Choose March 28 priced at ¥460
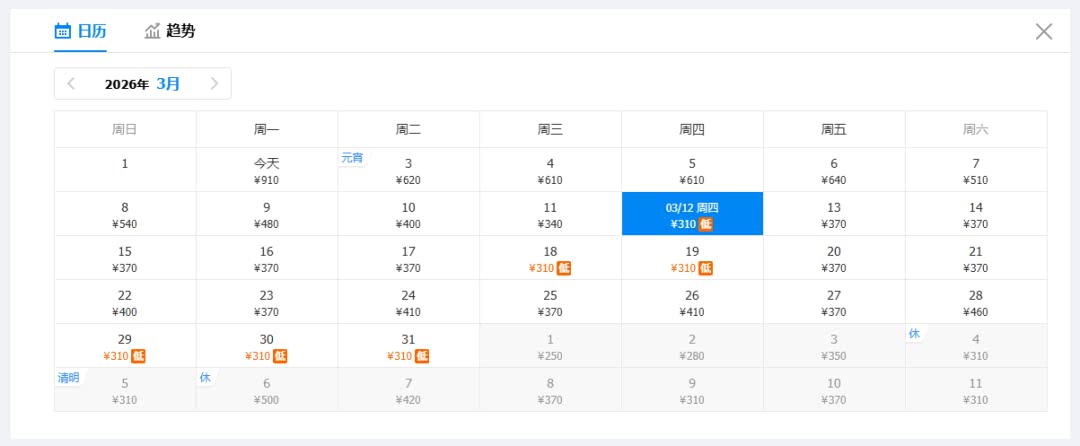Image resolution: width=1080 pixels, height=446 pixels. click(x=976, y=302)
